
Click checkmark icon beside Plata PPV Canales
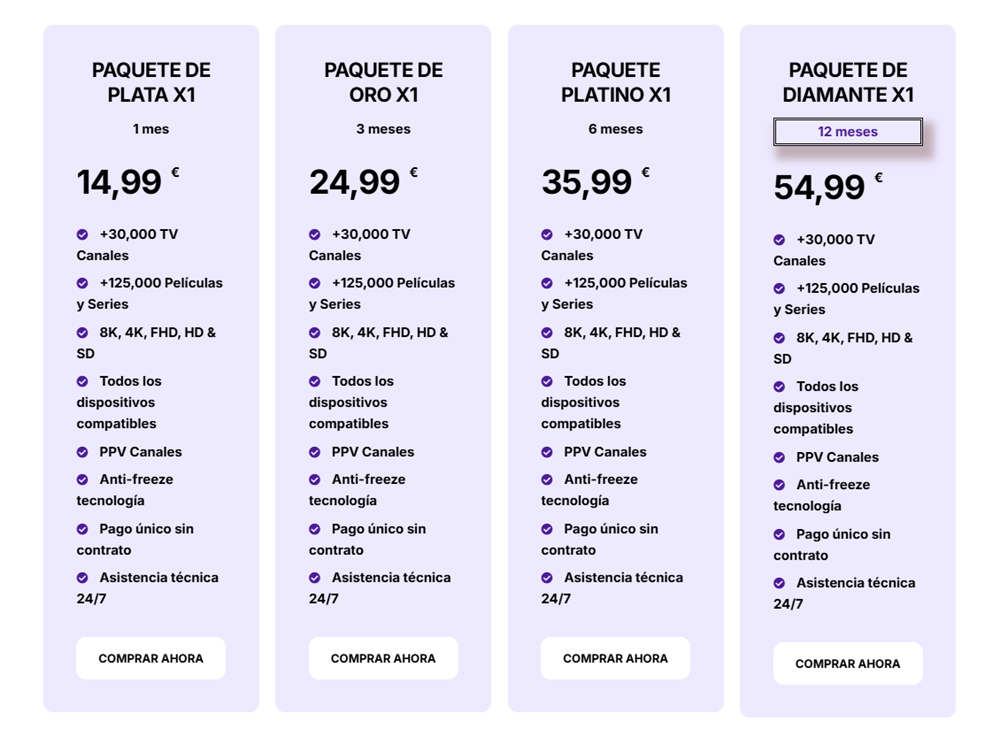point(83,452)
